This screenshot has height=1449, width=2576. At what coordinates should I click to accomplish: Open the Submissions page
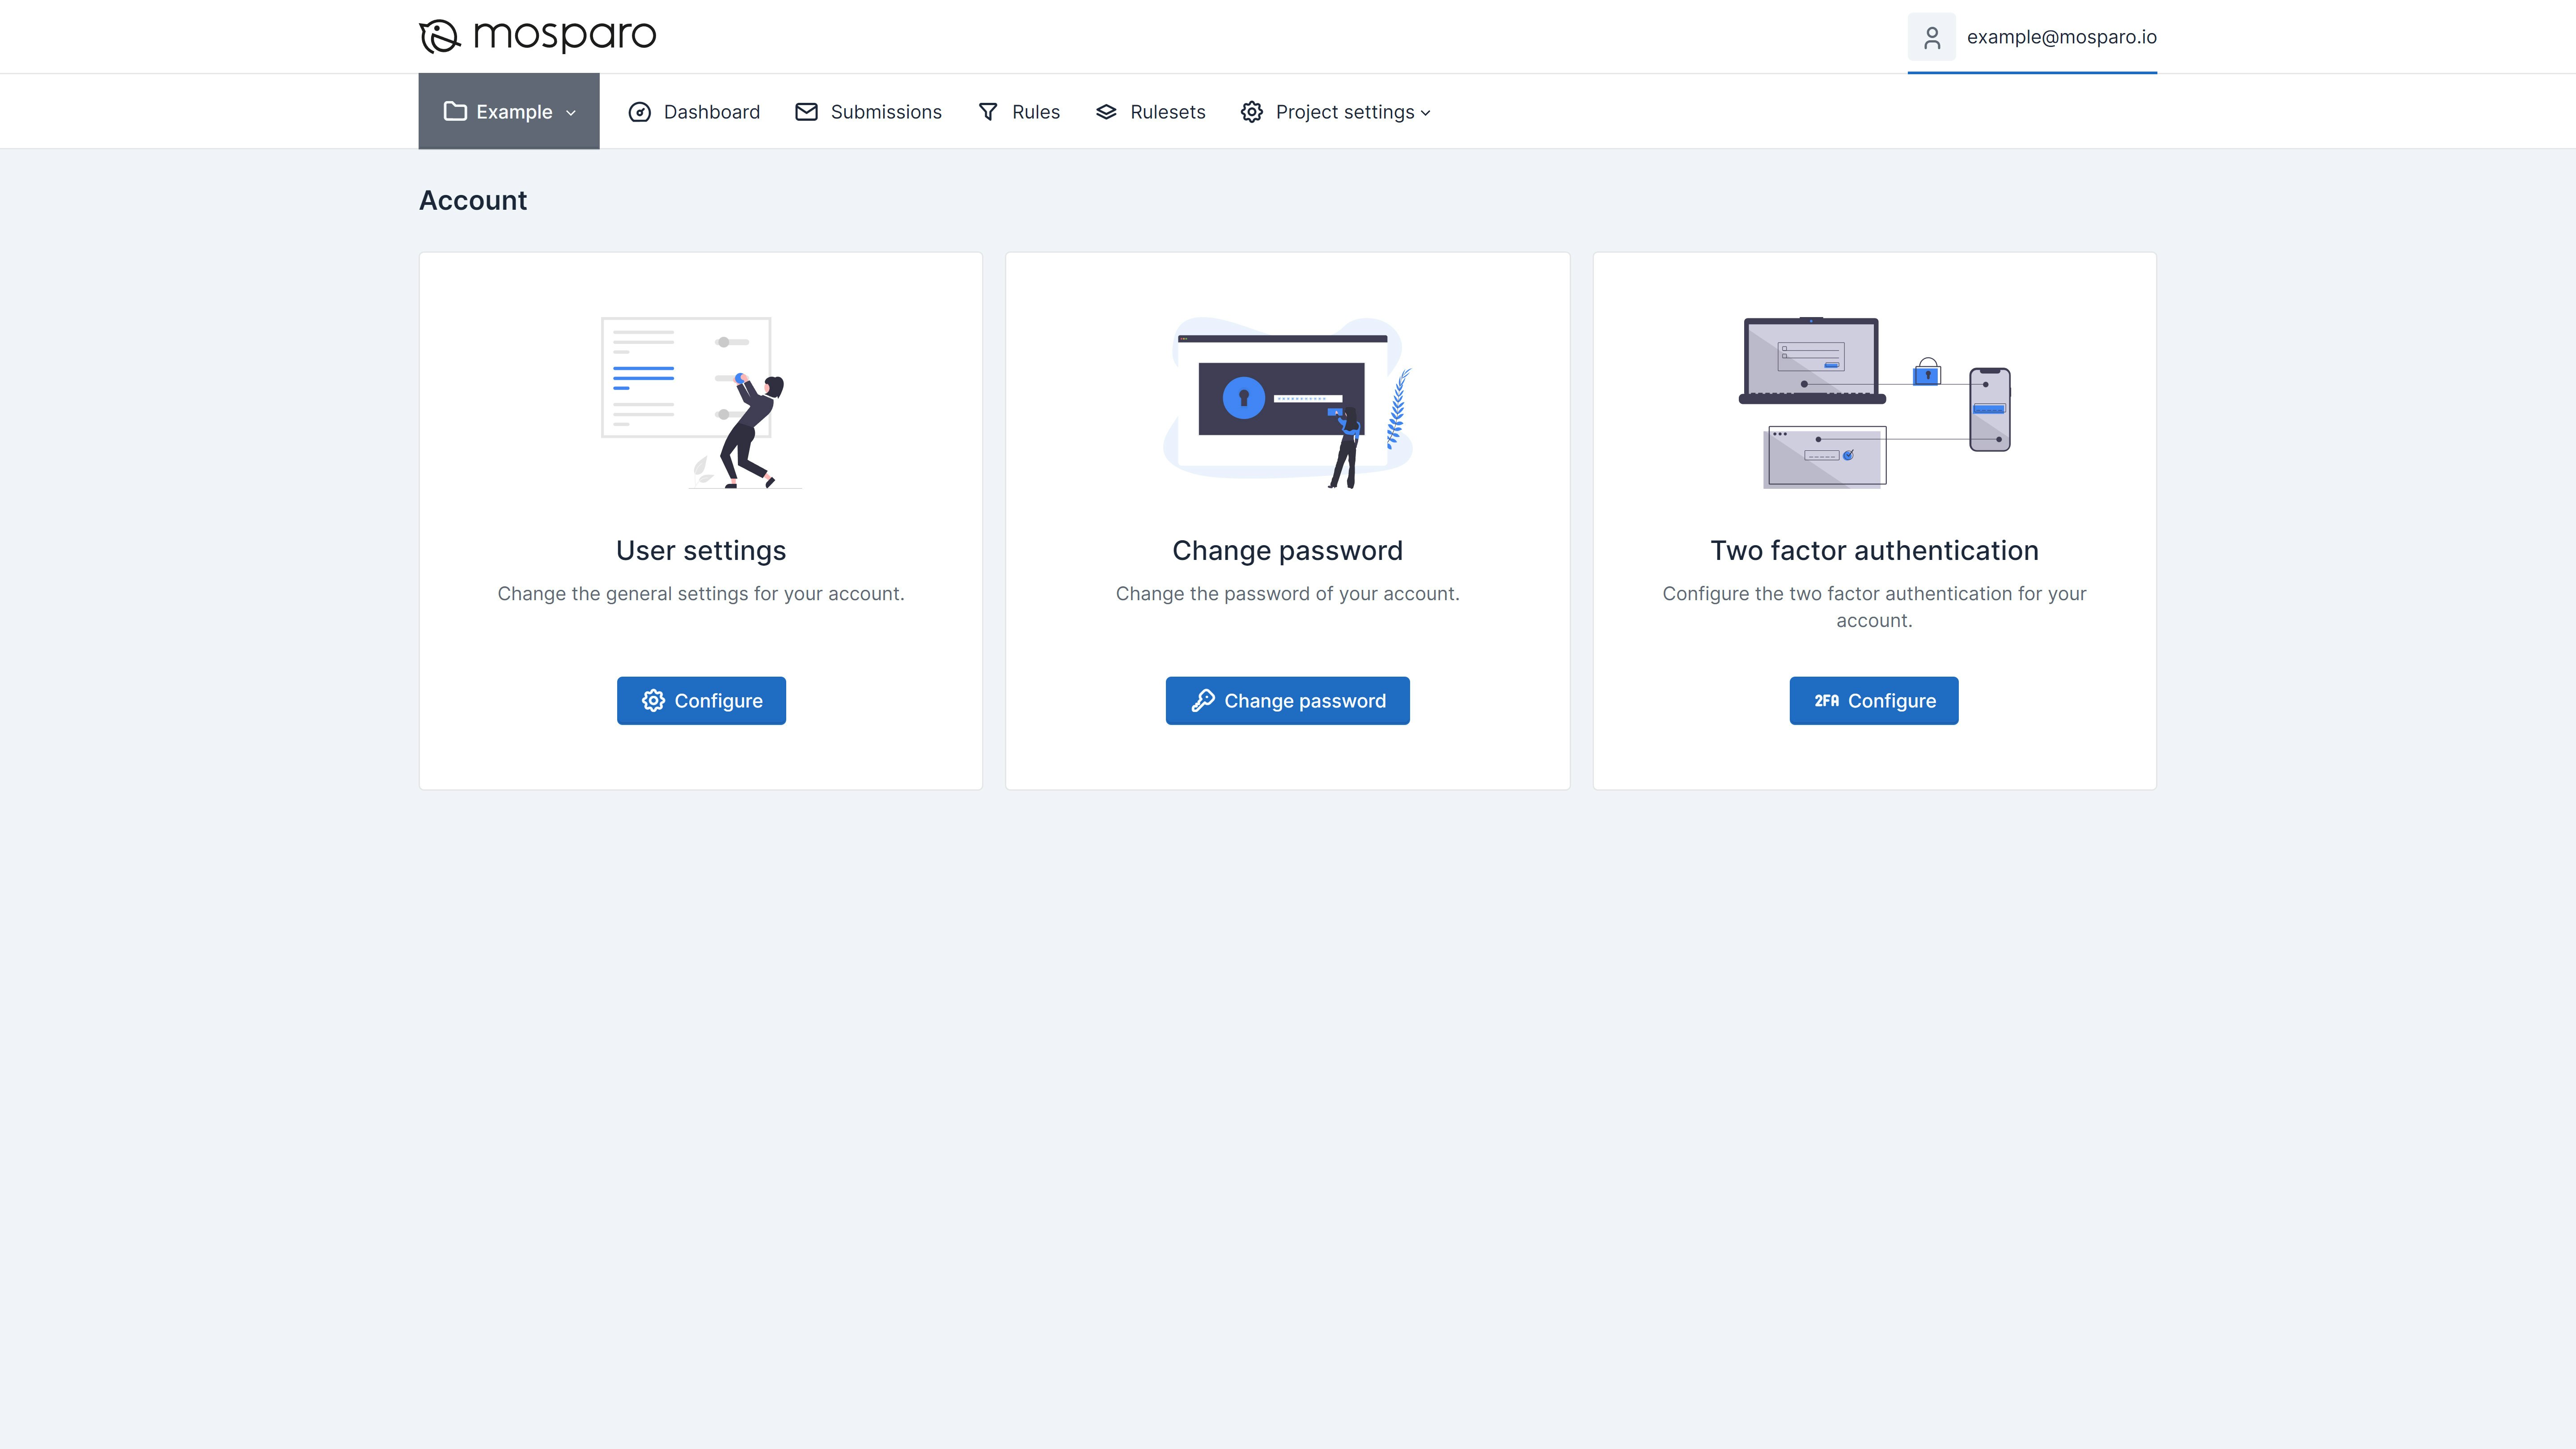point(868,112)
